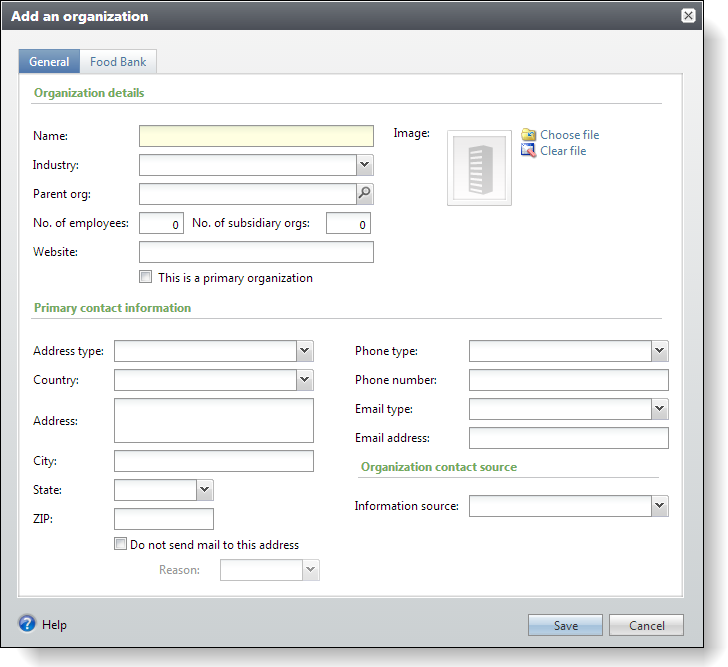Expand the Information source dropdown
Image resolution: width=728 pixels, height=667 pixels.
click(659, 506)
